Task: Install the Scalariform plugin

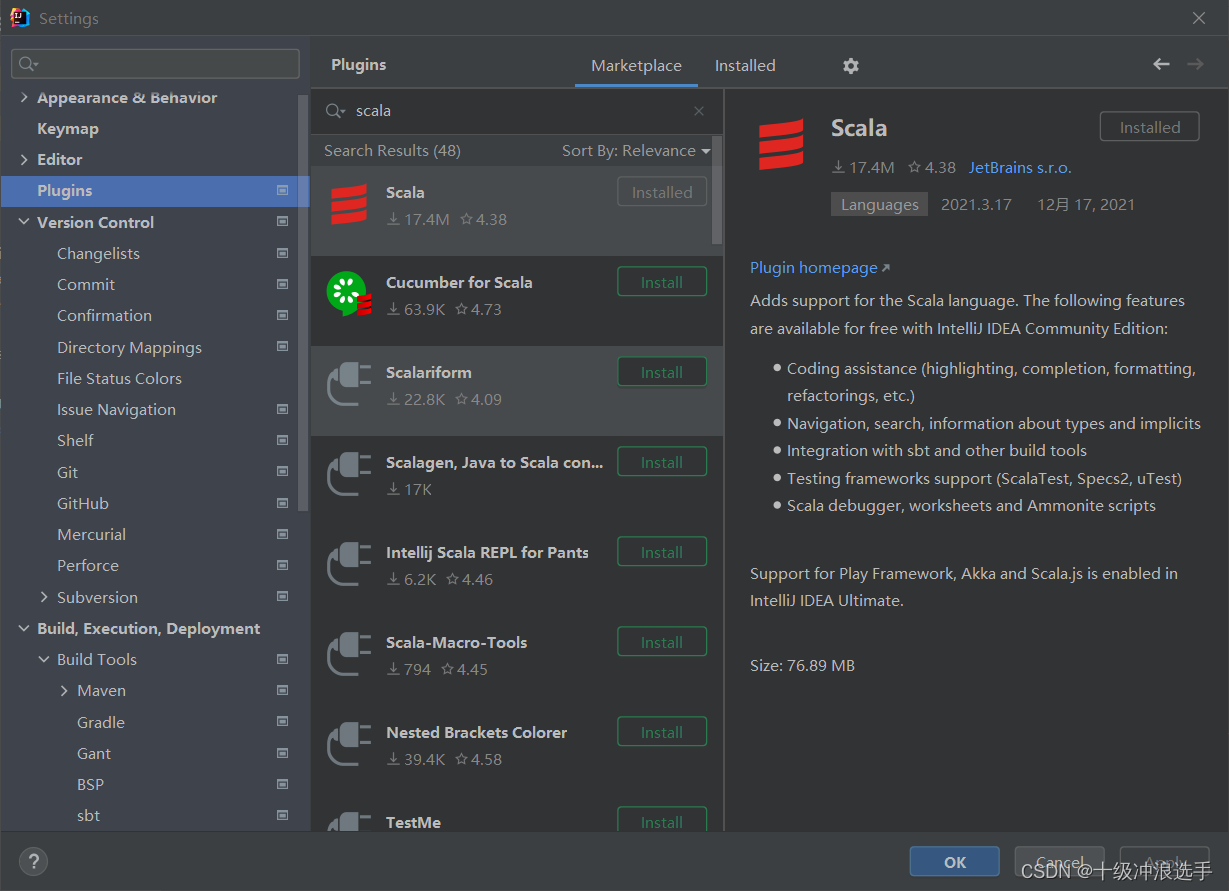Action: tap(662, 372)
